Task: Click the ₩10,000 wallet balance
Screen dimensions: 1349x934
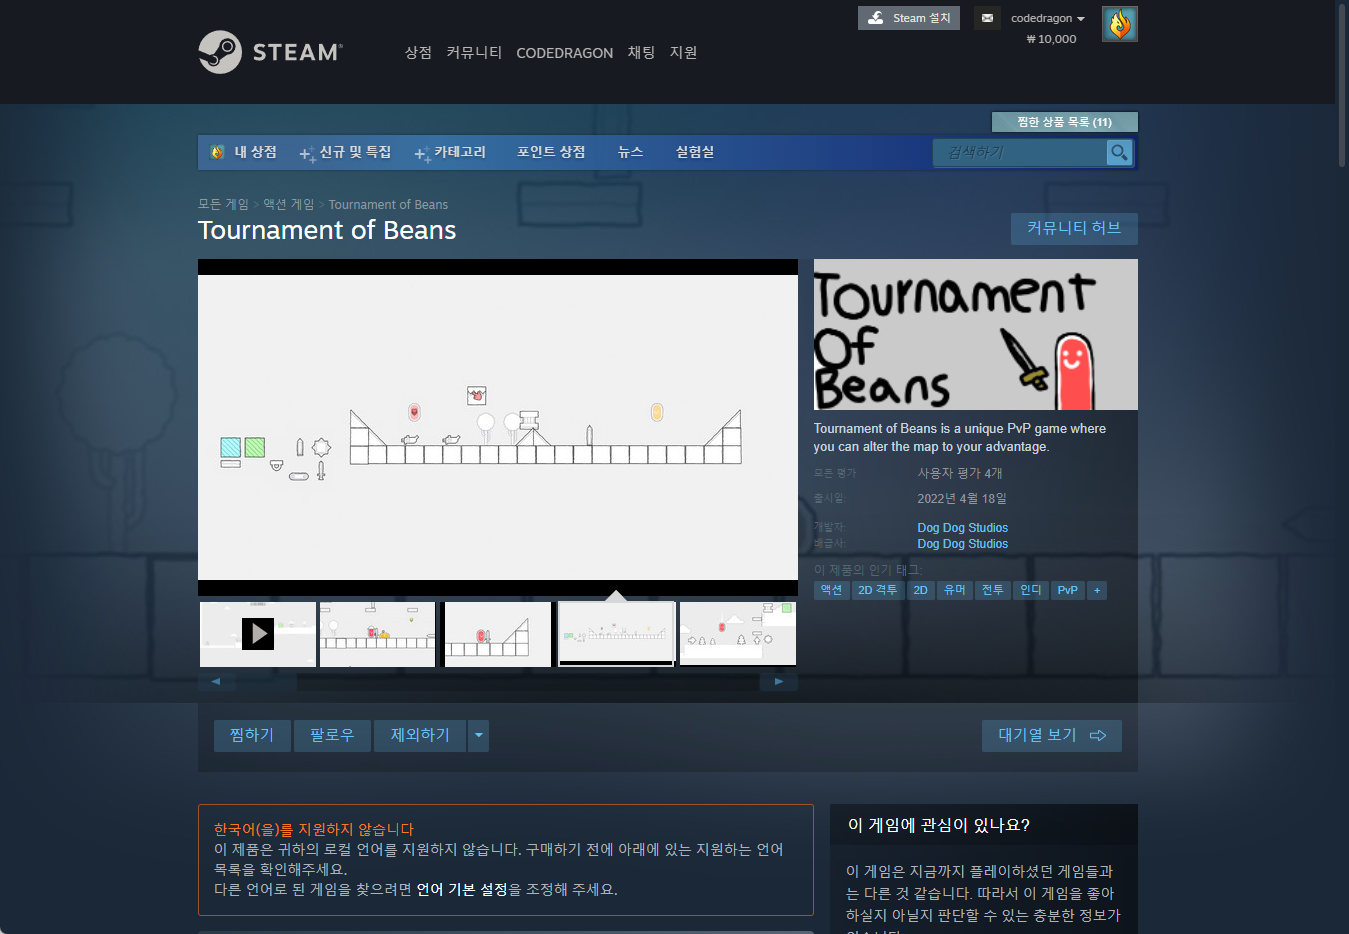Action: [x=1051, y=39]
